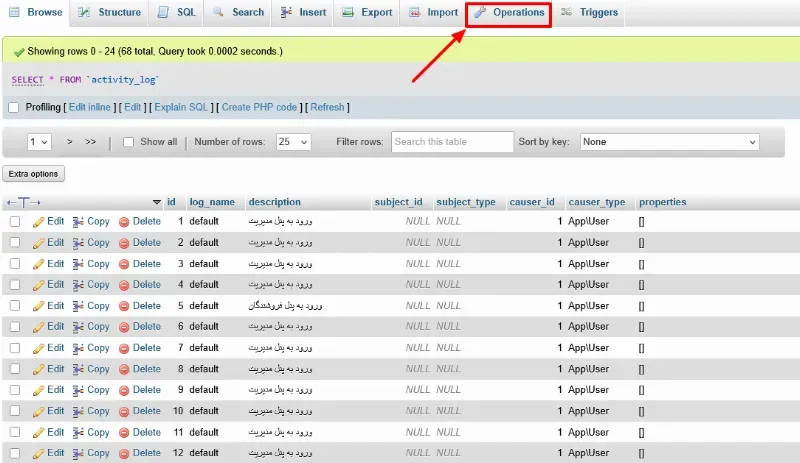Open the Insert tab
Image resolution: width=800 pixels, height=463 pixels.
point(303,12)
